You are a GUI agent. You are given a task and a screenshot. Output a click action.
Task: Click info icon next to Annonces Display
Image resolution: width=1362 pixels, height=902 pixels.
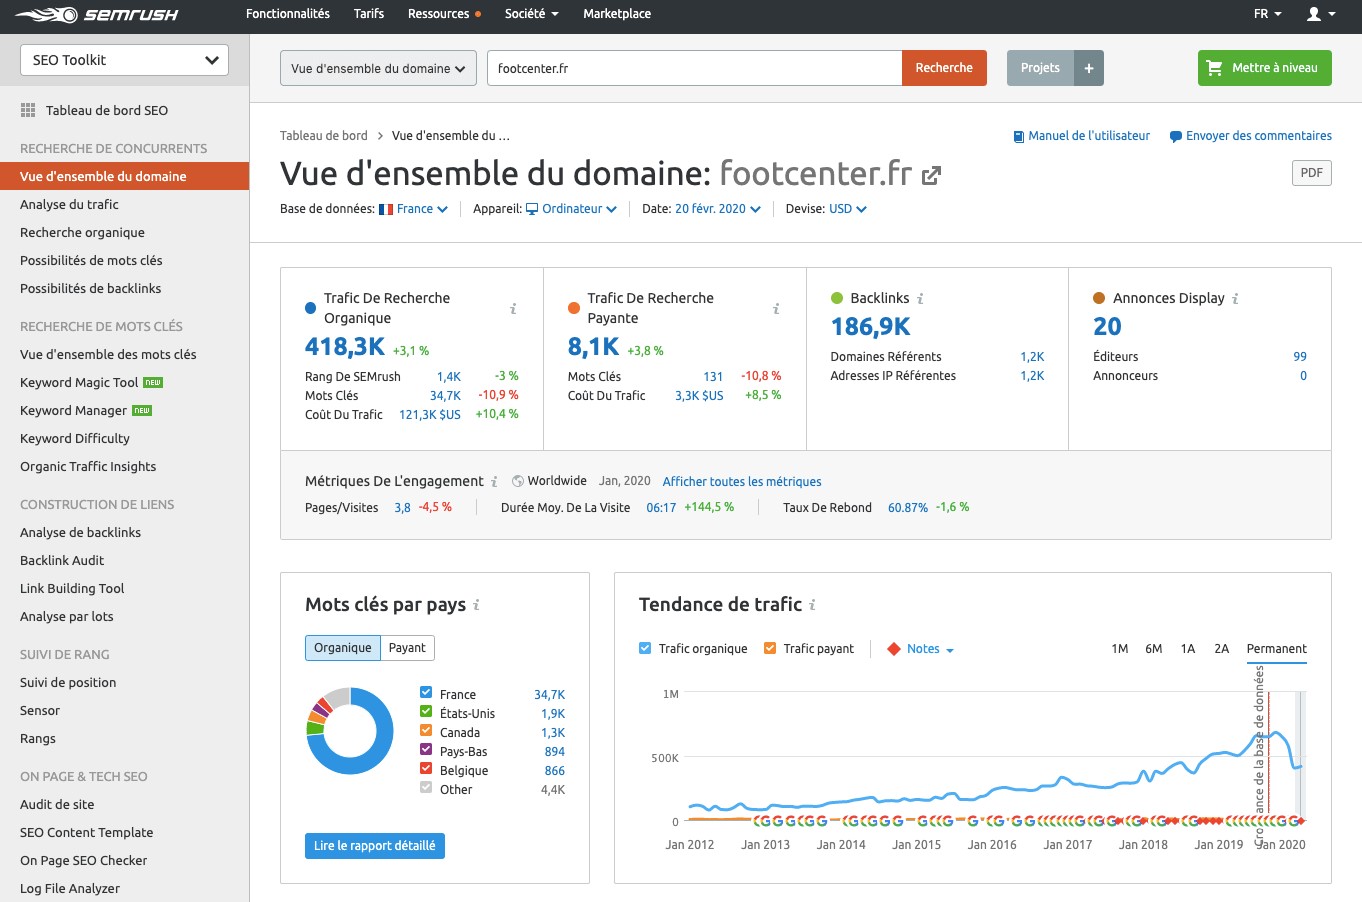click(1235, 298)
